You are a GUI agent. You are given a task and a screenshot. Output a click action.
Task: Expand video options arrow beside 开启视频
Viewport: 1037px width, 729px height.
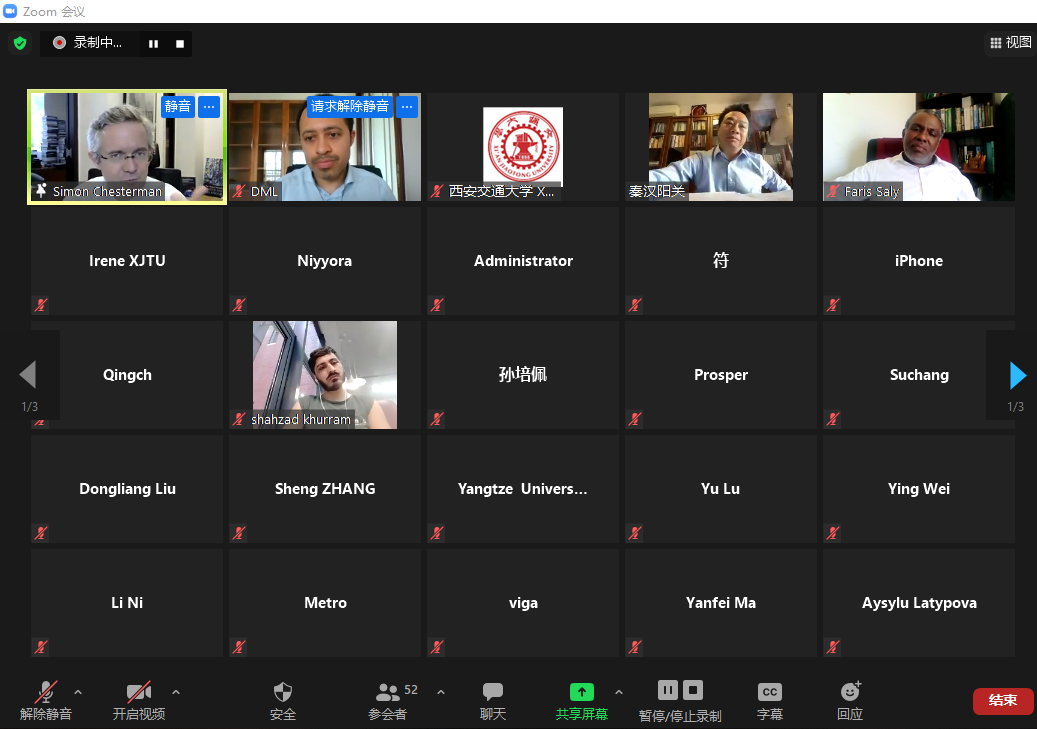(176, 692)
